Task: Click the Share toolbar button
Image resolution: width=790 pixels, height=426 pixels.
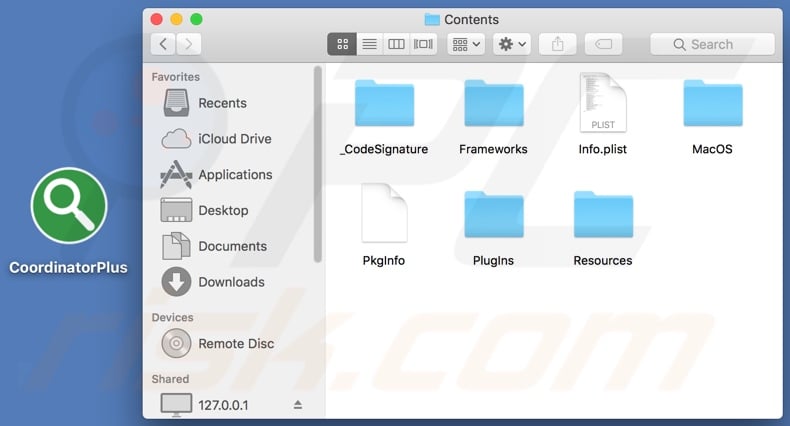Action: (557, 44)
